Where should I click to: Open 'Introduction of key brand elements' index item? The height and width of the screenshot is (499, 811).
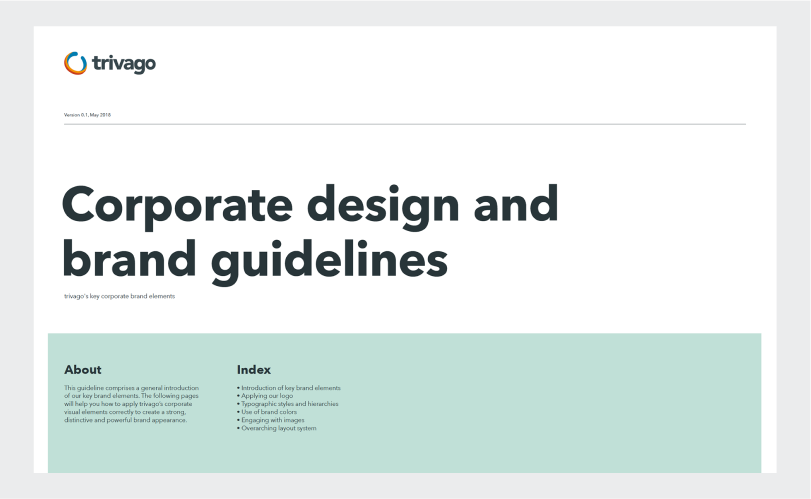[289, 388]
